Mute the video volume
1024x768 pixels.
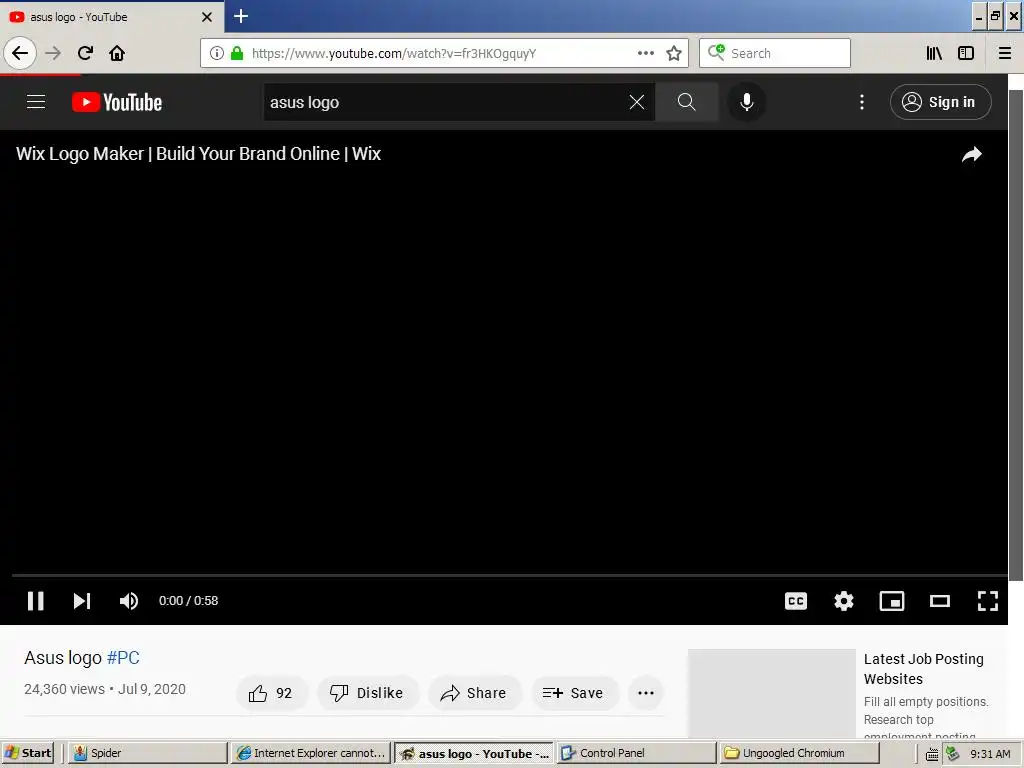(x=129, y=601)
